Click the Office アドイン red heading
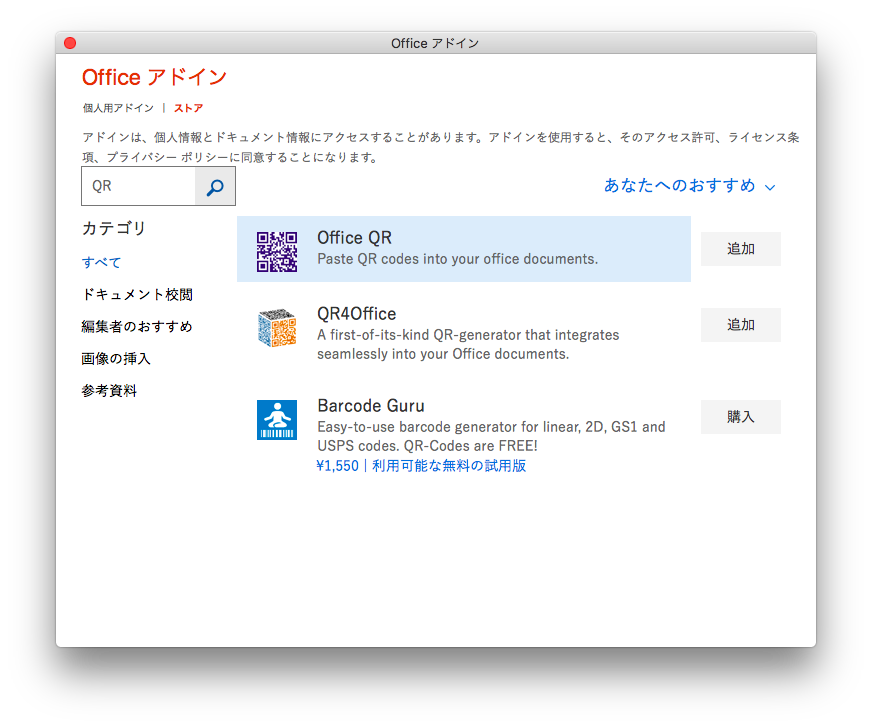The width and height of the screenshot is (872, 727). (x=155, y=77)
